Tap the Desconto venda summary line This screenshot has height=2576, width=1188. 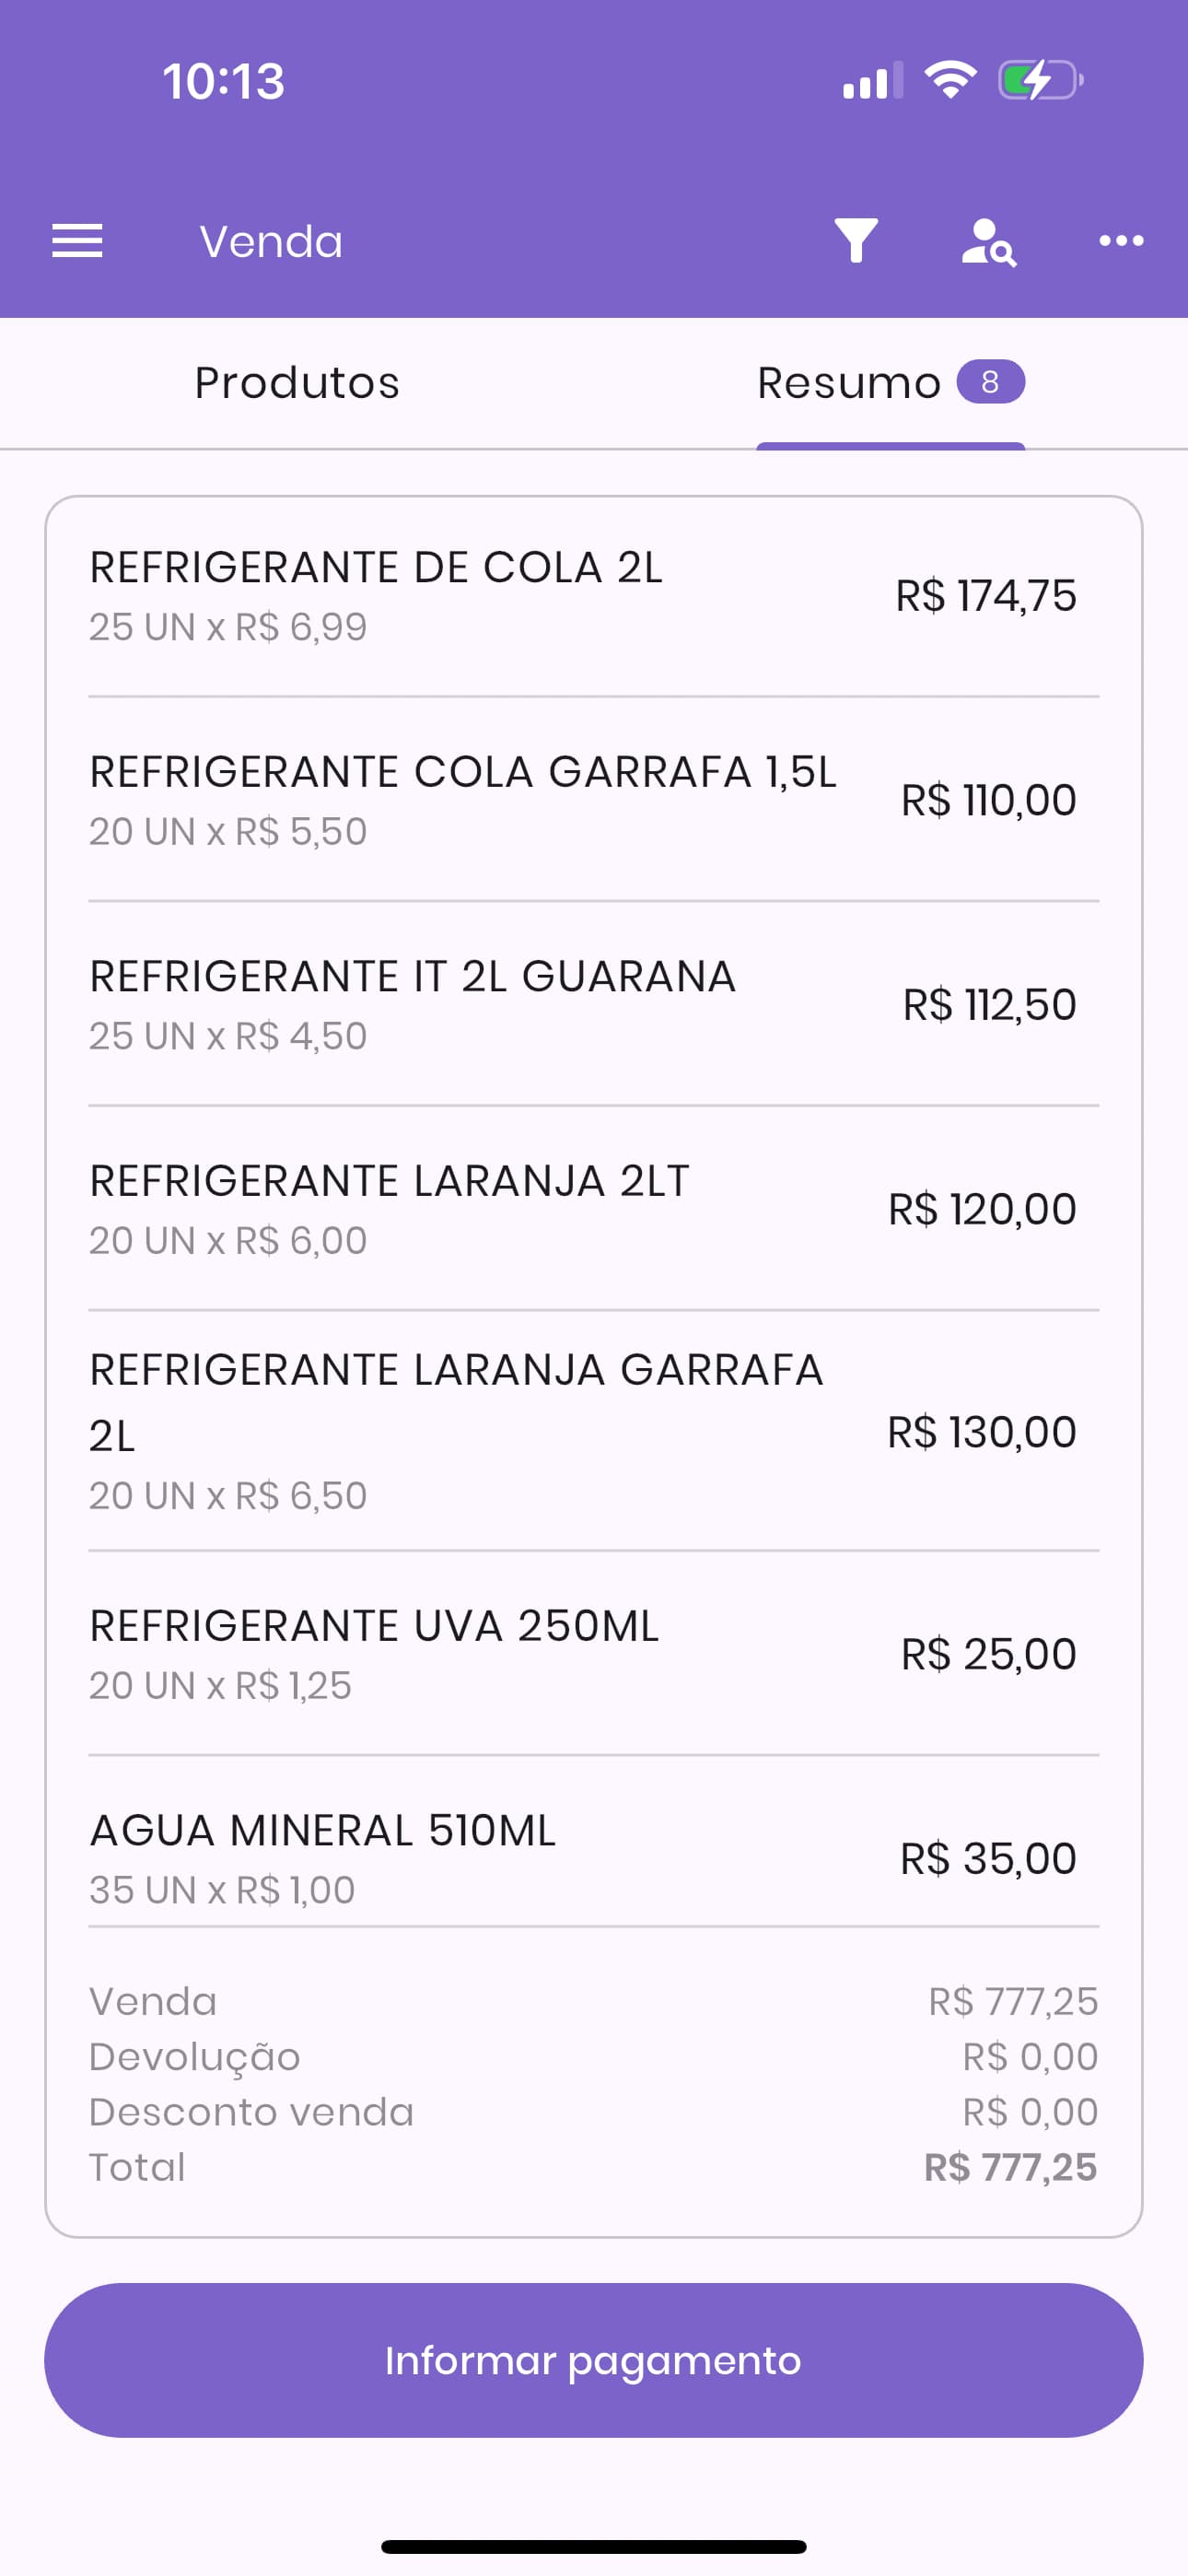pos(593,2111)
